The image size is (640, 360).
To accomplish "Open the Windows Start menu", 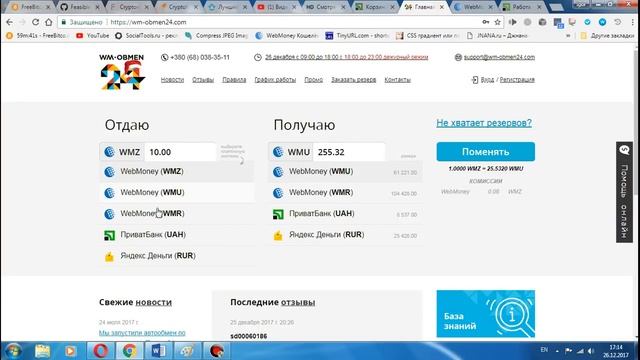I will coord(13,351).
